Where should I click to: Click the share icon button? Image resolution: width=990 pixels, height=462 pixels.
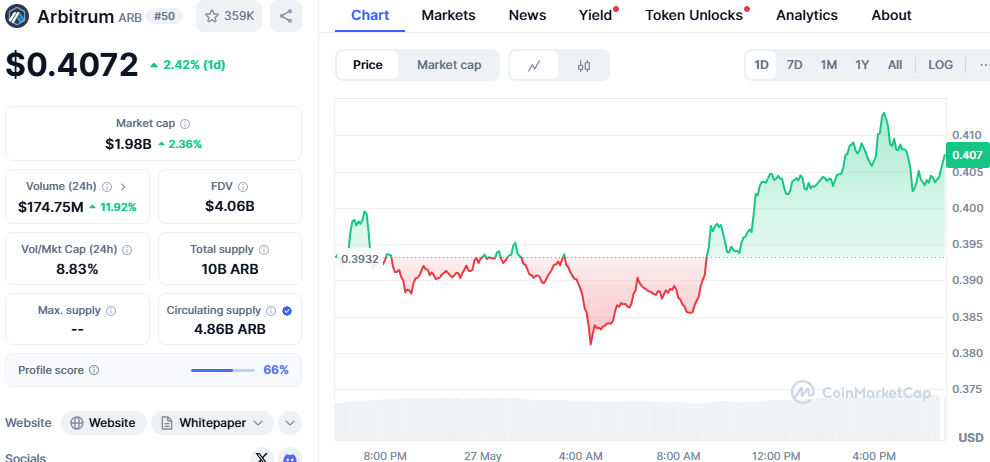pos(285,16)
